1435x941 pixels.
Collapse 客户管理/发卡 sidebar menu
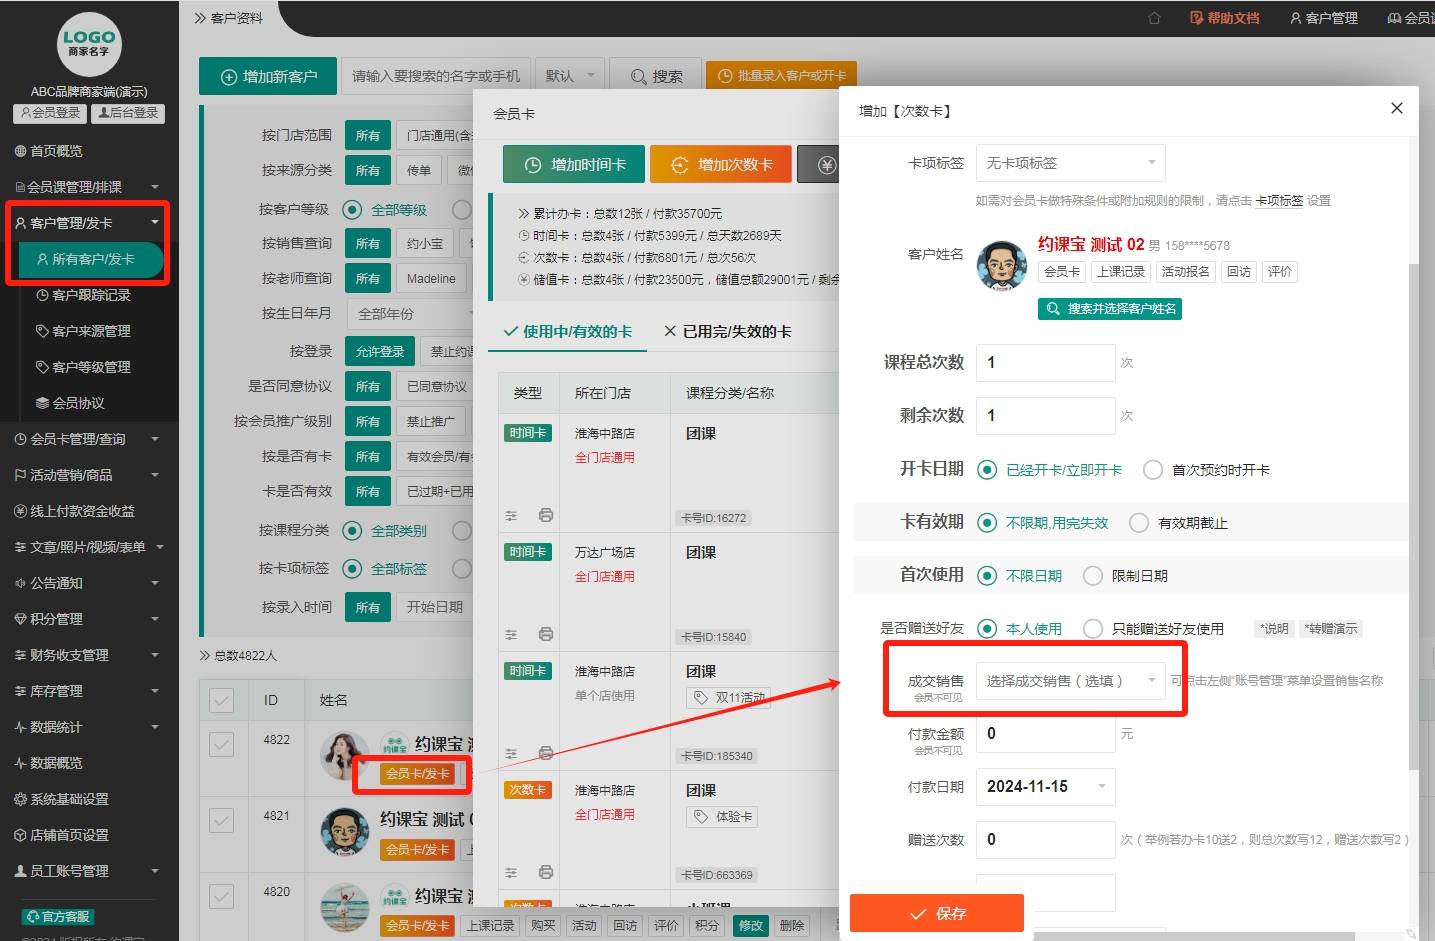click(x=89, y=223)
